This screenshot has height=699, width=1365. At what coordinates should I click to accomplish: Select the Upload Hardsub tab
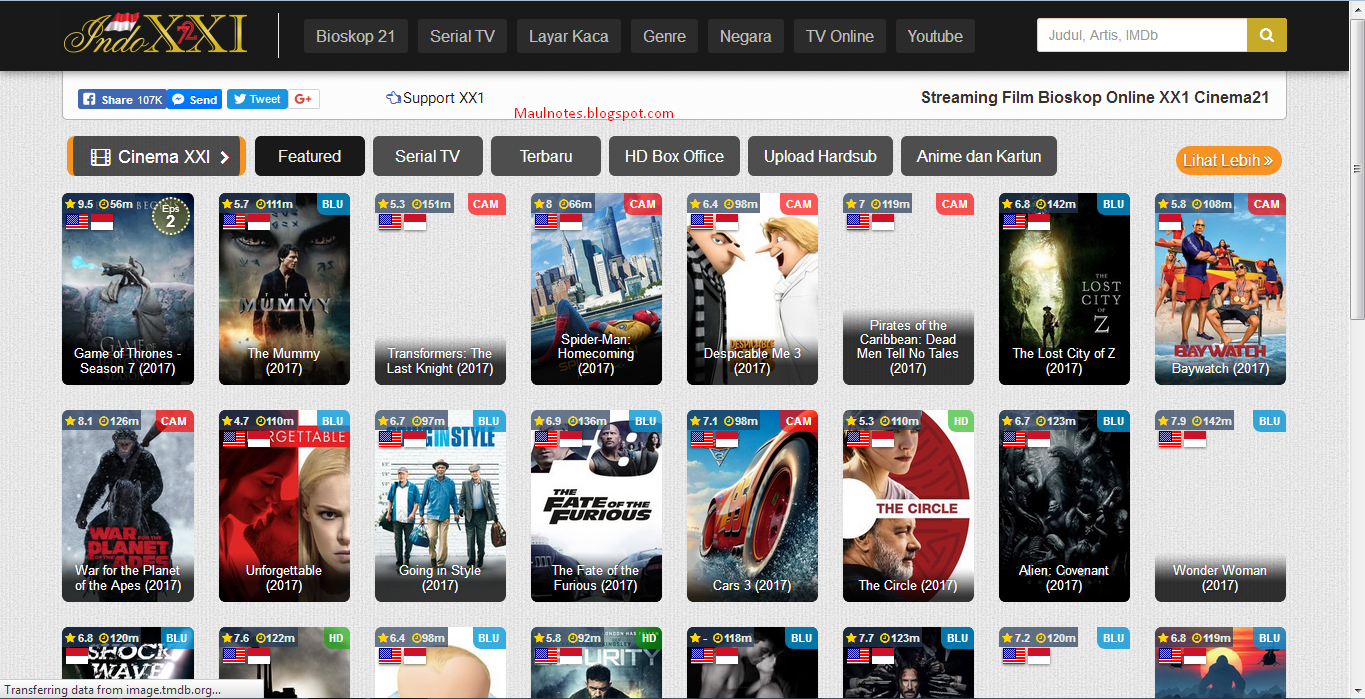click(x=820, y=156)
